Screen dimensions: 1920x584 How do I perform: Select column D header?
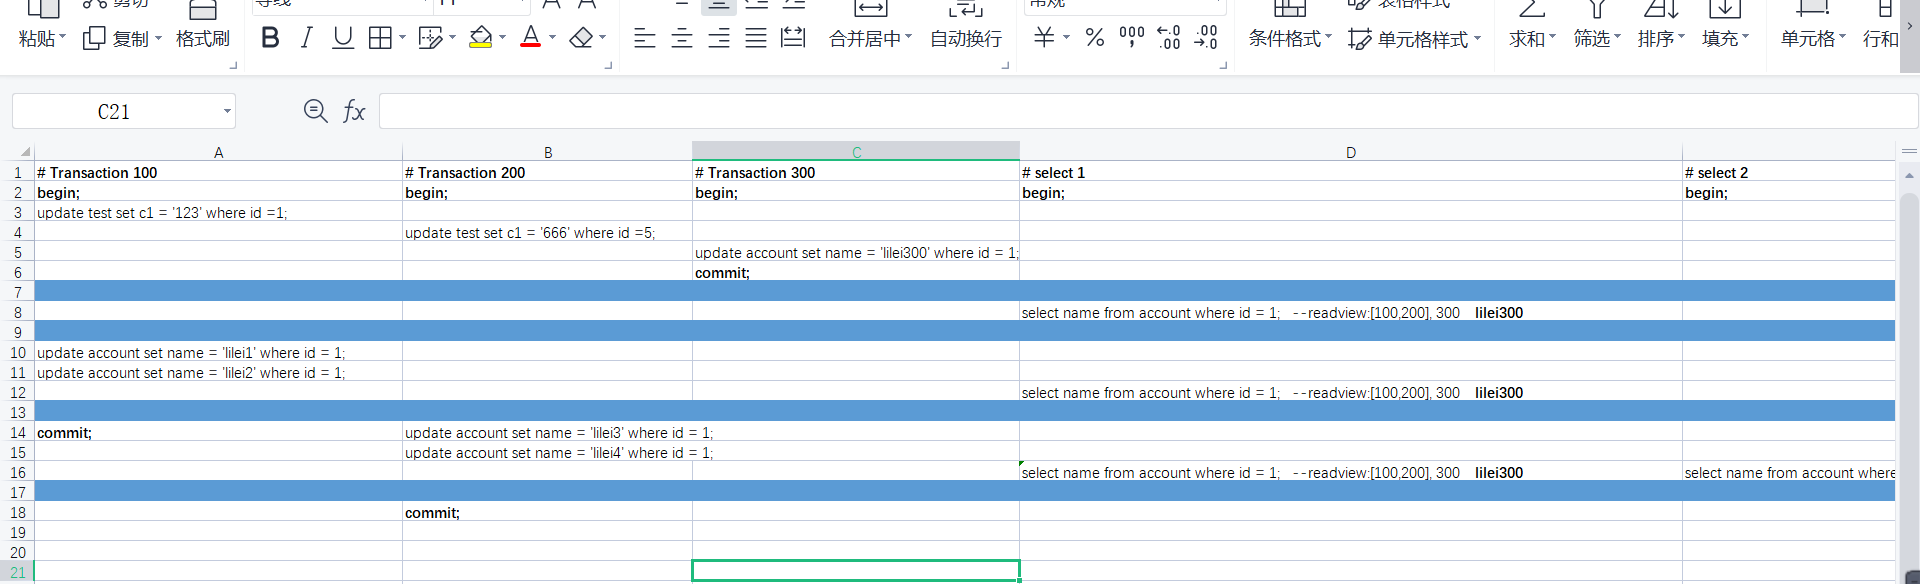[1351, 152]
